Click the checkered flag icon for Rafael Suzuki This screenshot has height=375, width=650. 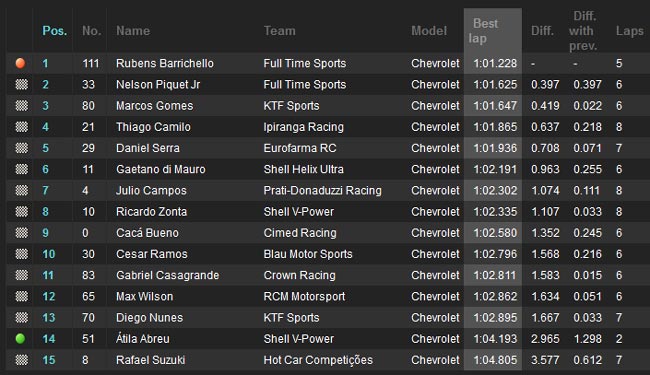click(22, 360)
